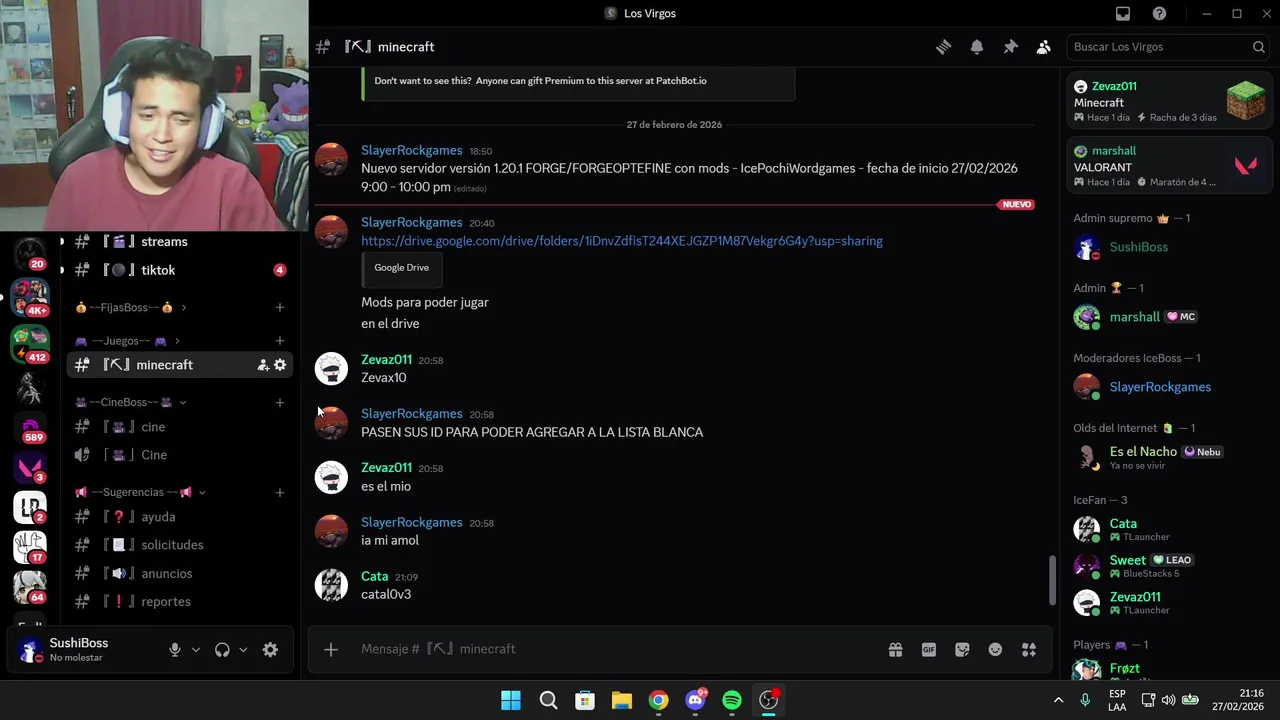This screenshot has height=720, width=1280.
Task: Add channel to Sugerencias category
Action: pyautogui.click(x=280, y=492)
